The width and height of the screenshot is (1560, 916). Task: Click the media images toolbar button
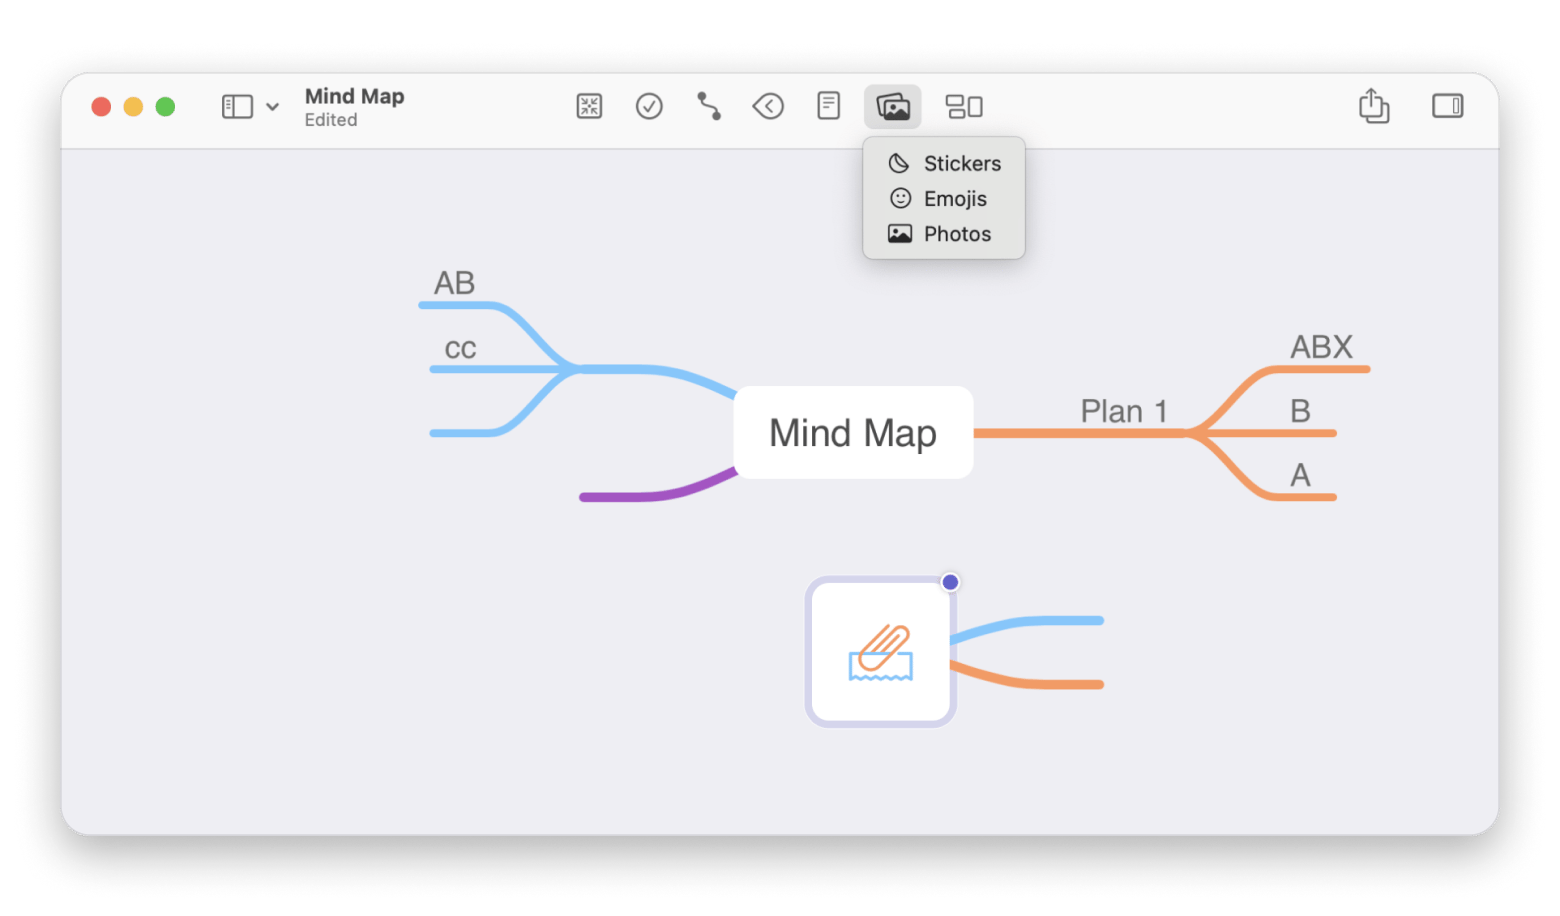click(893, 106)
